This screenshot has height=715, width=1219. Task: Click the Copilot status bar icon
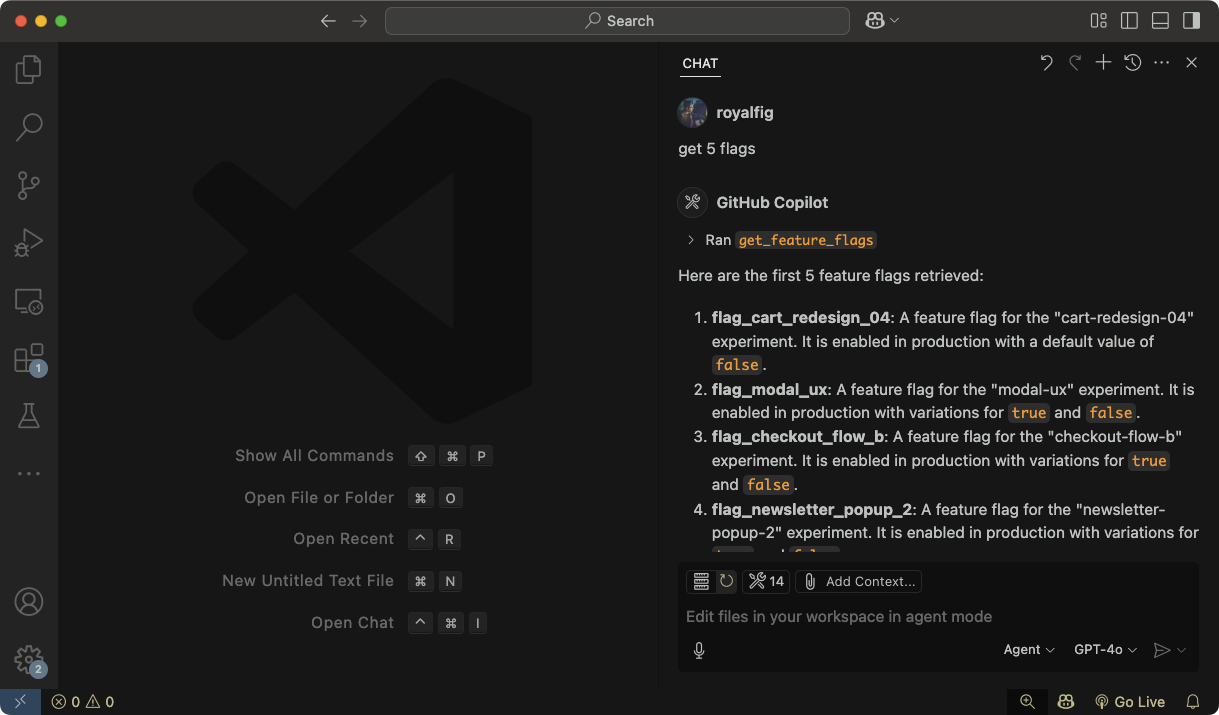click(x=1067, y=702)
